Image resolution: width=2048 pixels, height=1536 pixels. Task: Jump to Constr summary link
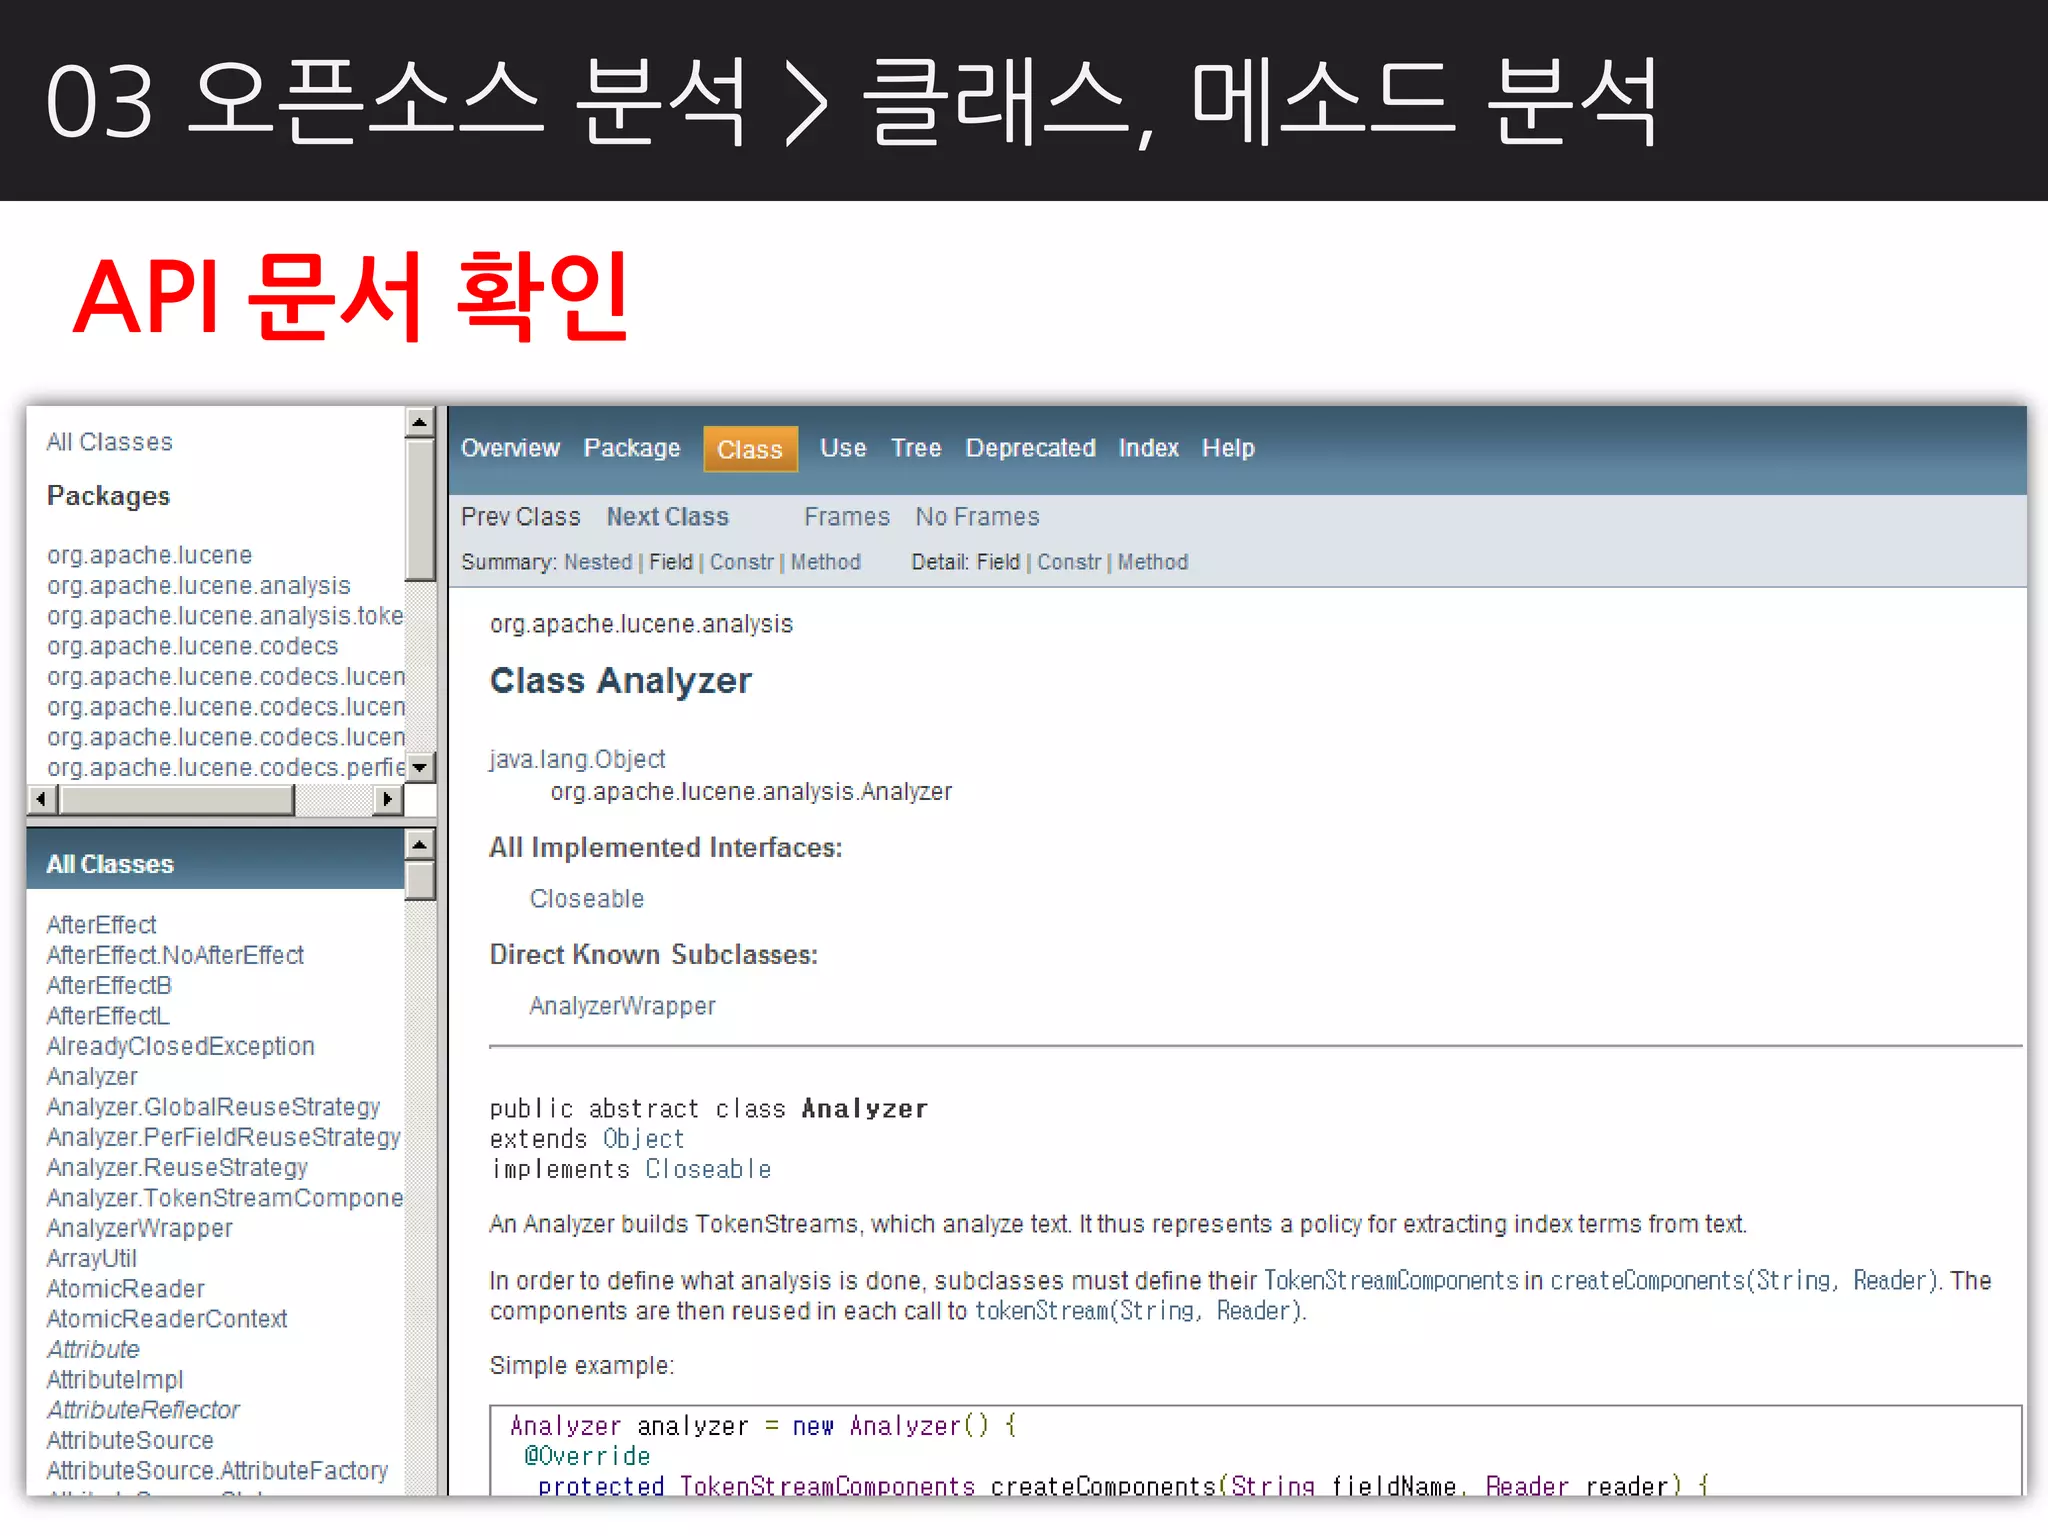tap(742, 562)
